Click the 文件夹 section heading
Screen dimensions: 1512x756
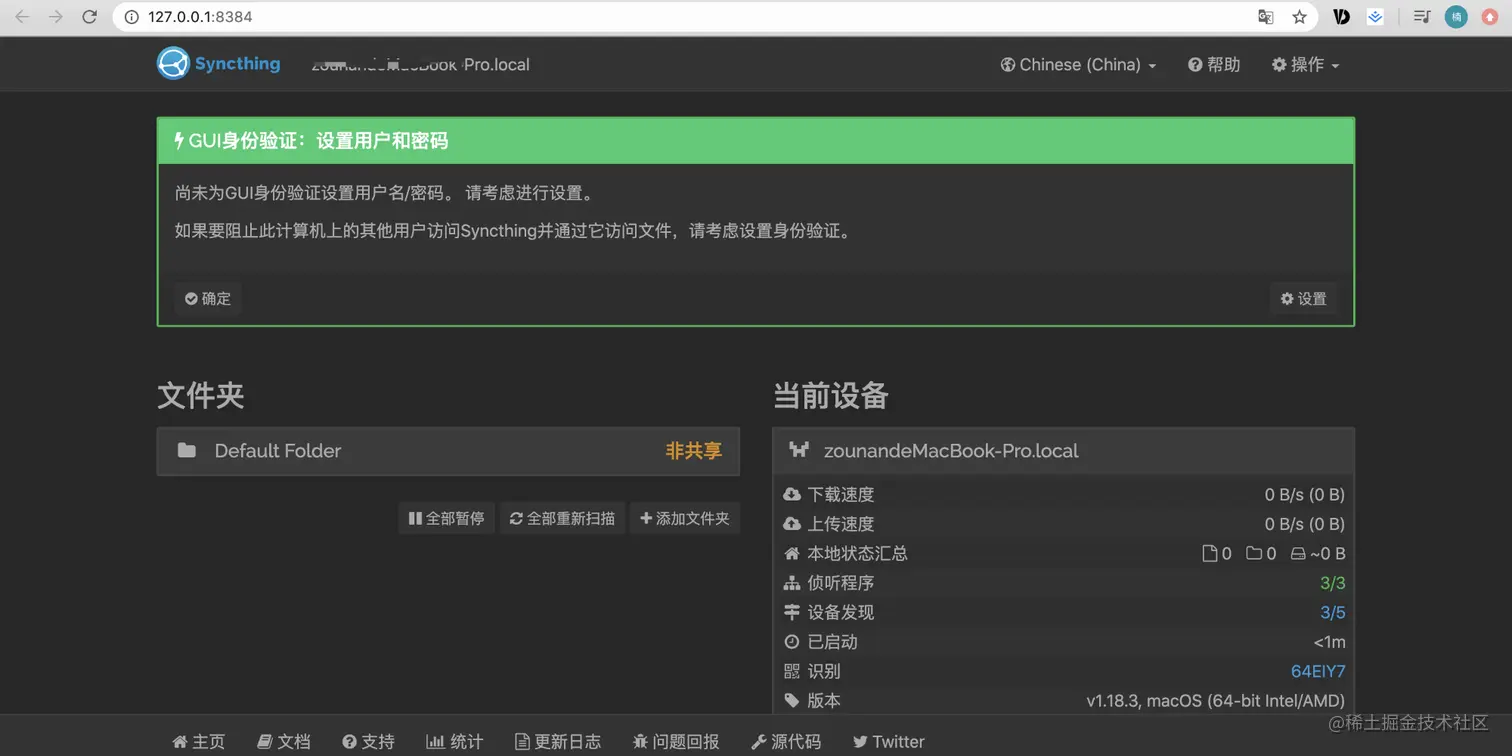click(x=201, y=396)
